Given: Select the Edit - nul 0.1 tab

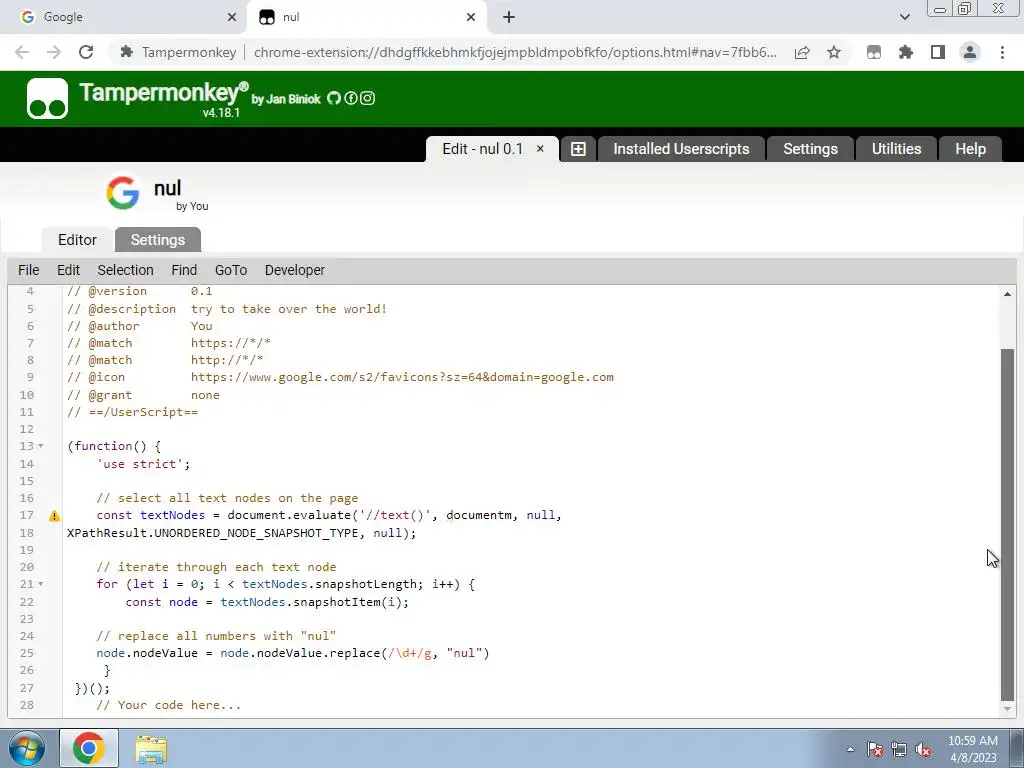Looking at the screenshot, I should (x=483, y=149).
